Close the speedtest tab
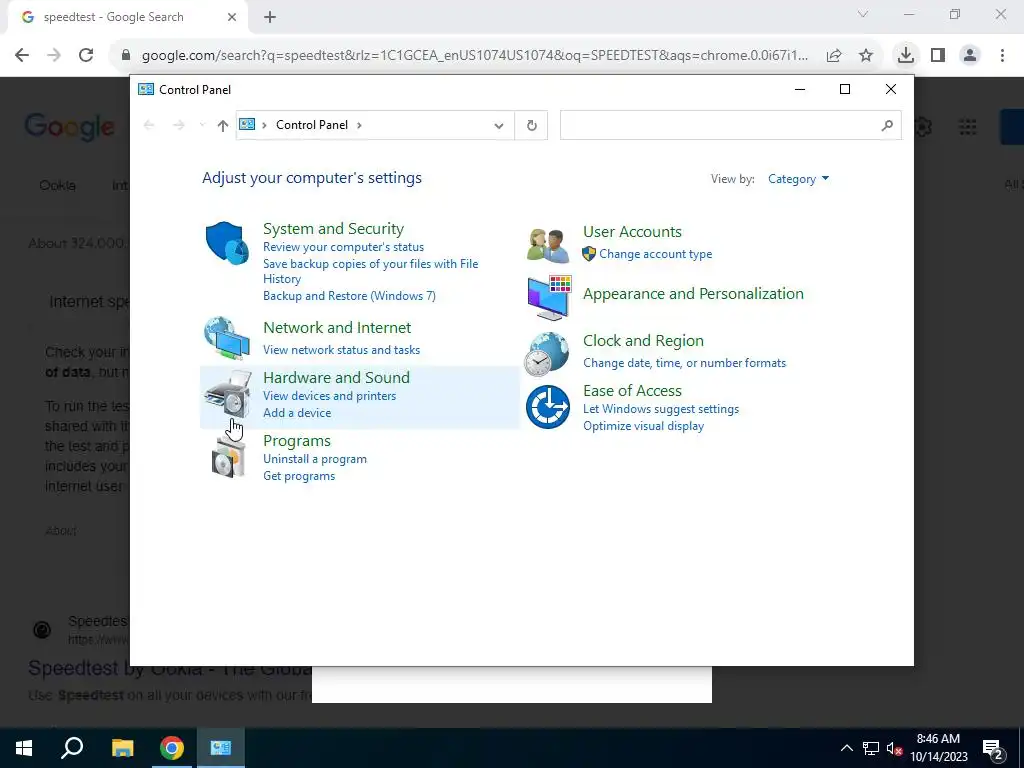The width and height of the screenshot is (1024, 768). (232, 17)
